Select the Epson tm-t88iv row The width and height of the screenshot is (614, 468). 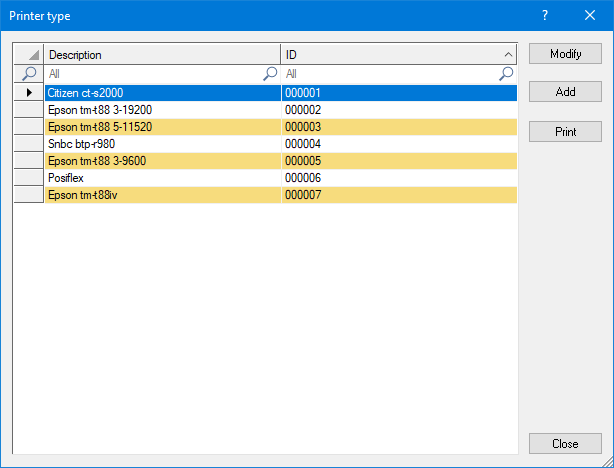pyautogui.click(x=162, y=194)
